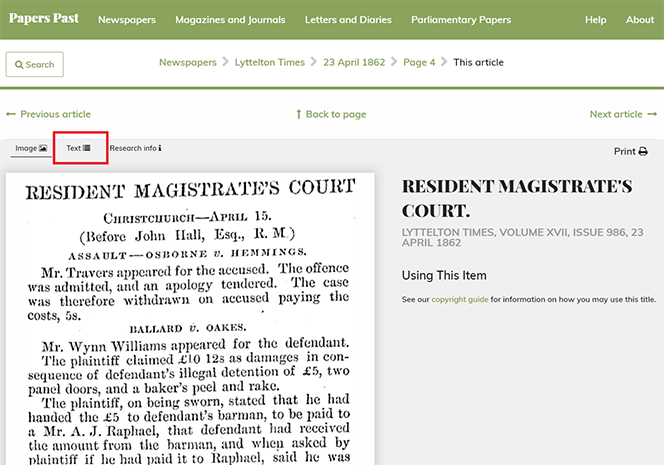Click the magnifier icon in Search button
Image resolution: width=664 pixels, height=465 pixels.
coord(19,65)
